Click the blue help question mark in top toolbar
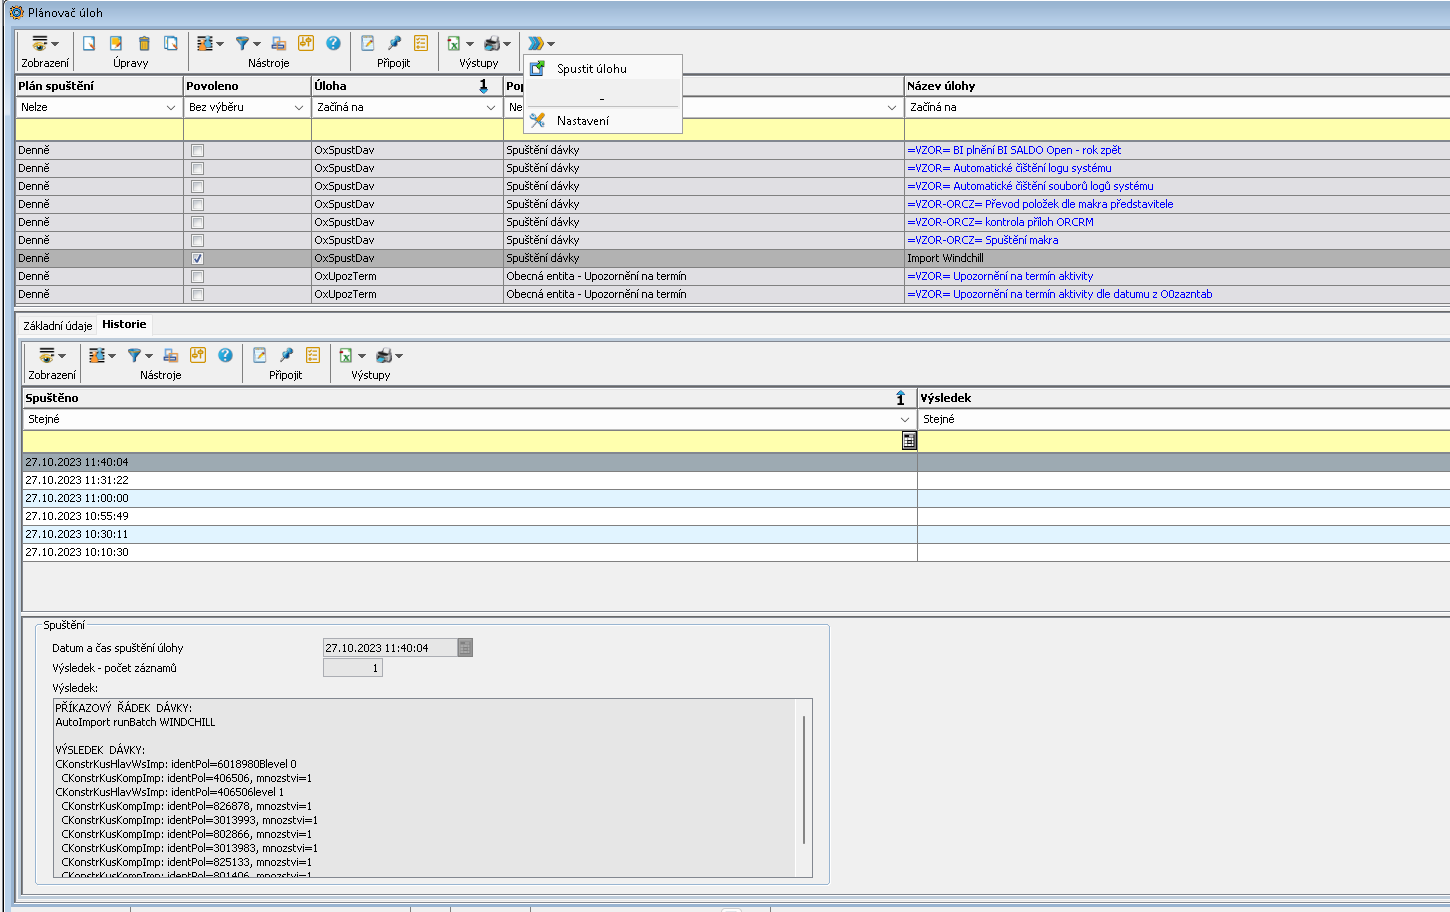This screenshot has height=912, width=1450. click(333, 43)
